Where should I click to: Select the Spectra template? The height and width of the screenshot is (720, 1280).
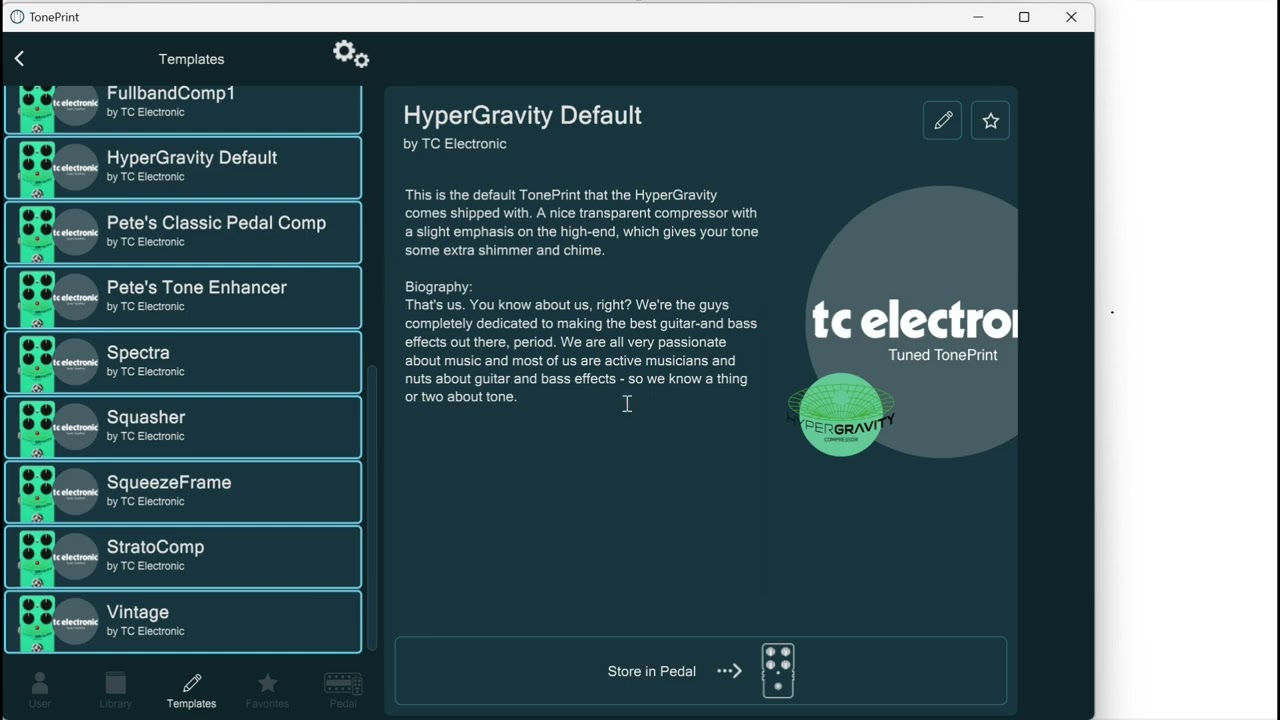click(183, 362)
